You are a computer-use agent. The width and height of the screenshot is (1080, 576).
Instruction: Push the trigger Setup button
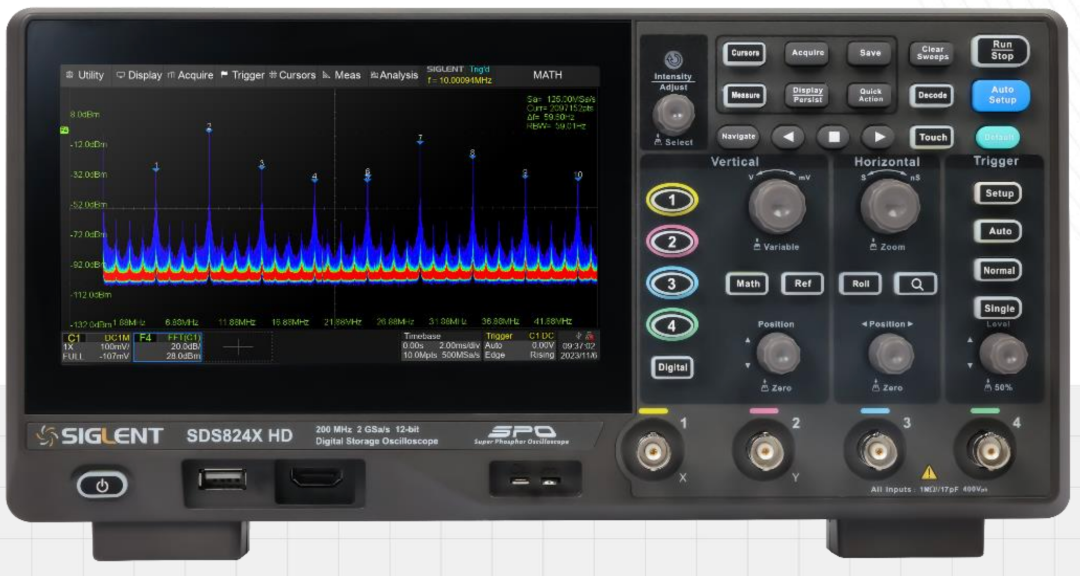point(998,194)
